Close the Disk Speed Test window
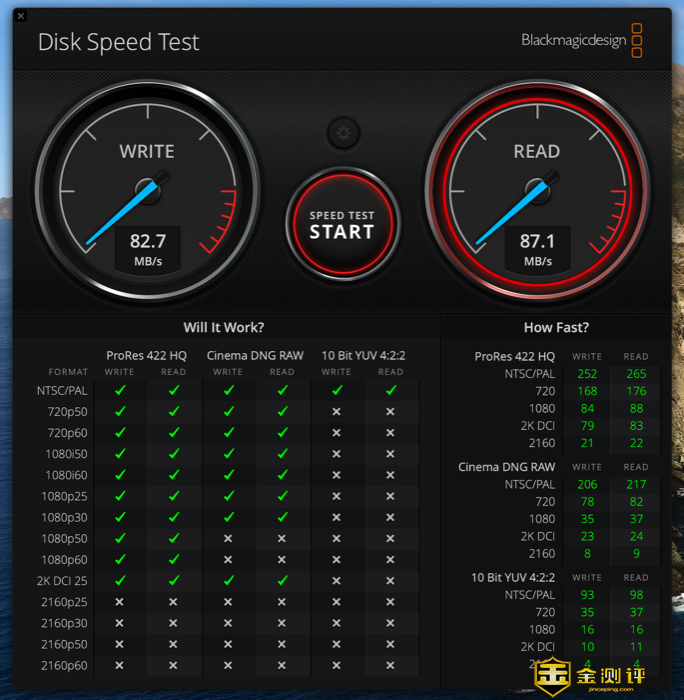The image size is (684, 700). tap(22, 16)
